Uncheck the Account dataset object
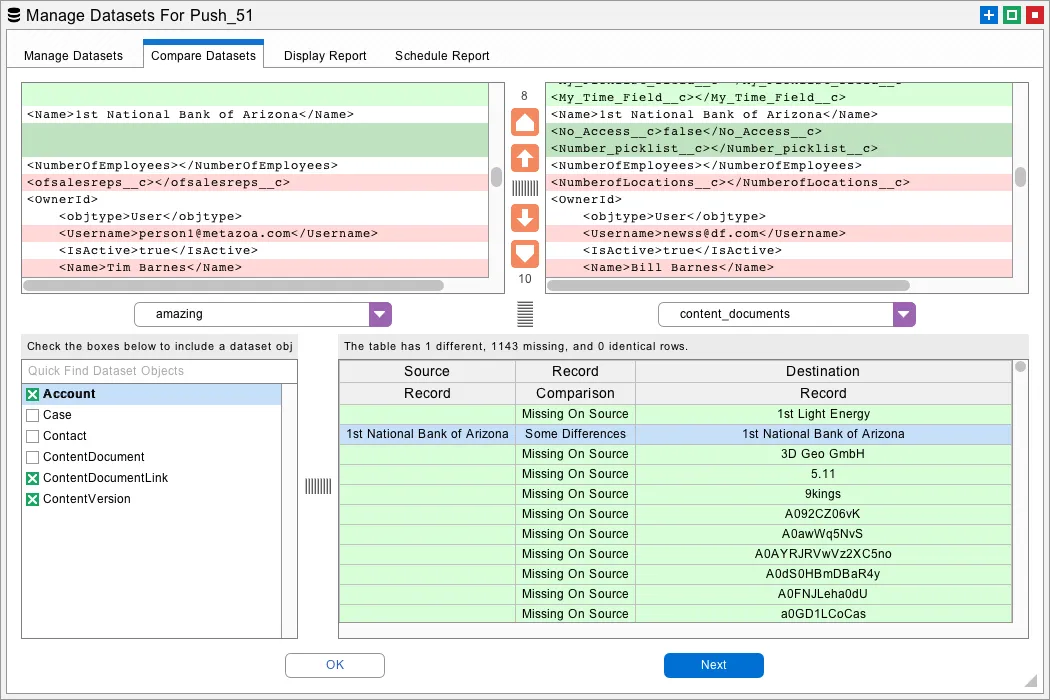This screenshot has height=700, width=1050. click(33, 395)
